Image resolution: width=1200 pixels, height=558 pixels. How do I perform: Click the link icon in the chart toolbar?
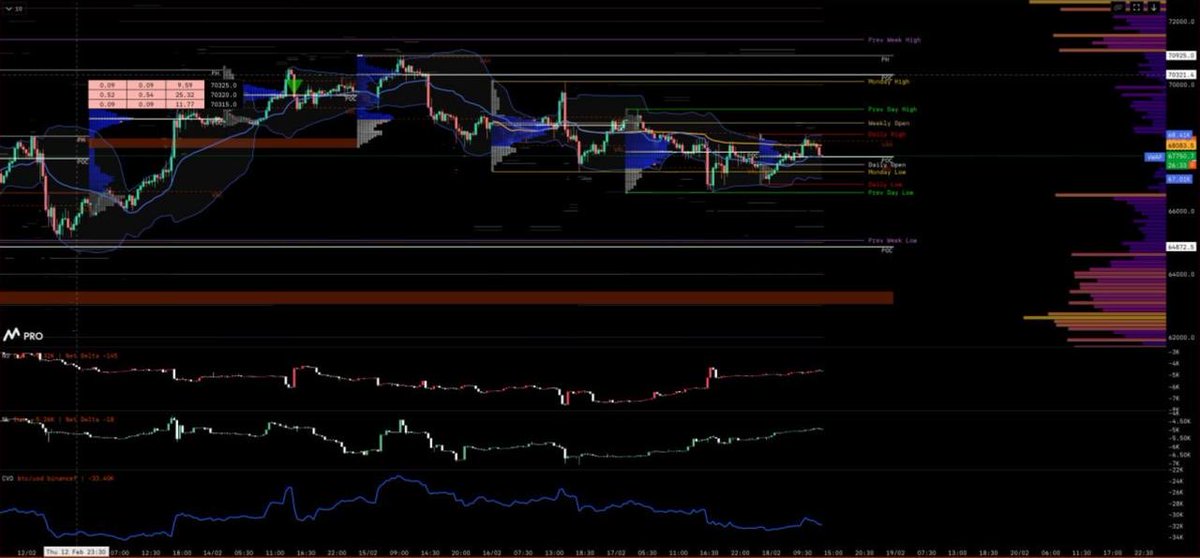point(1118,7)
